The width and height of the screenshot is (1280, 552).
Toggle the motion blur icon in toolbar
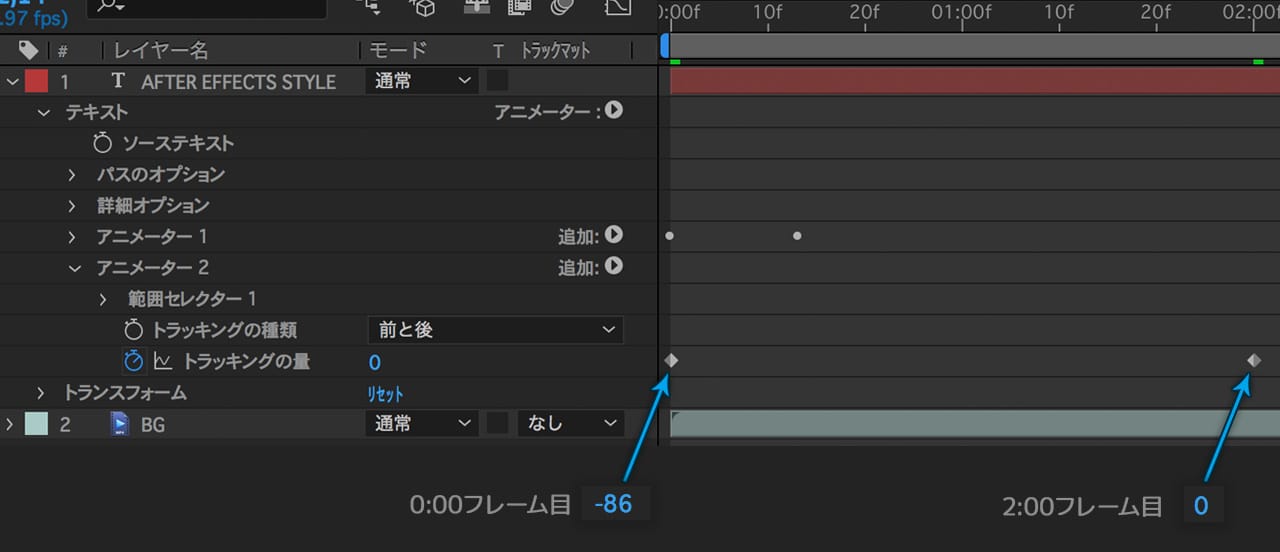pos(564,8)
